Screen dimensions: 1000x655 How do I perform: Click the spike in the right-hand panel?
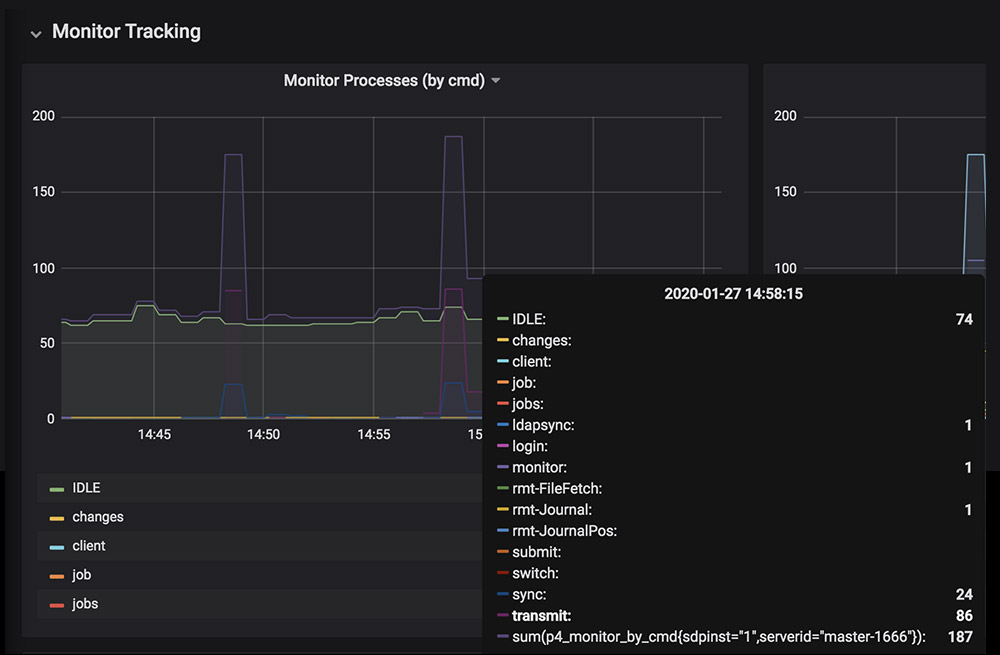point(975,155)
